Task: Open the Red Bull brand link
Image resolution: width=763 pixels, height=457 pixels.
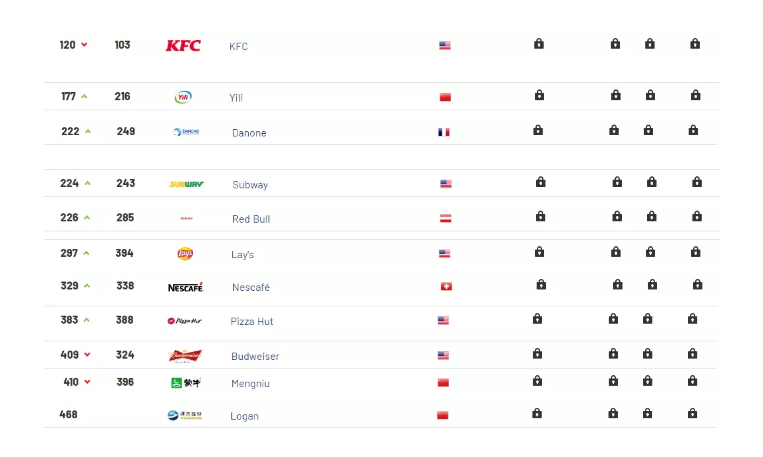Action: (x=251, y=219)
